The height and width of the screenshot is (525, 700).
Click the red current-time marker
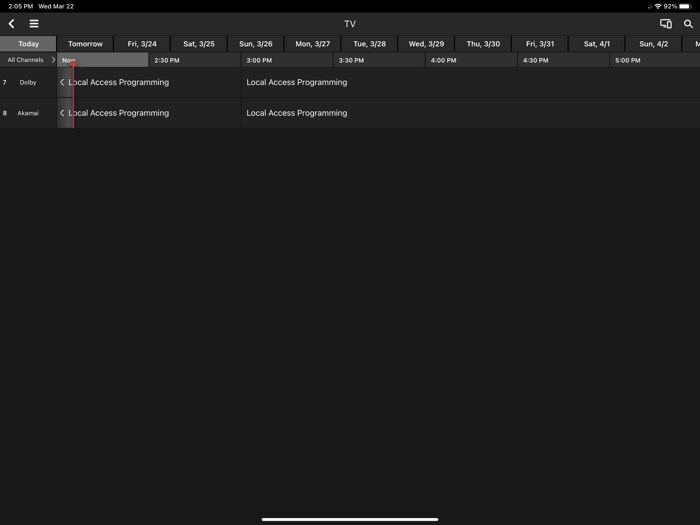tap(73, 64)
